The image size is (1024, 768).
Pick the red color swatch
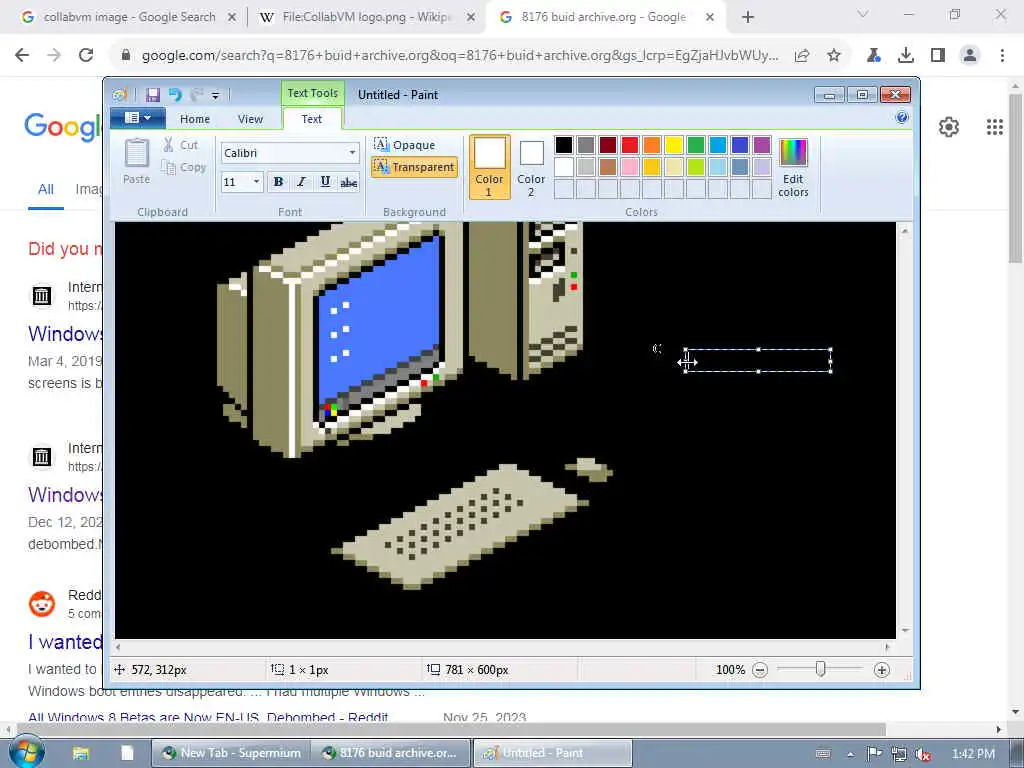click(x=630, y=145)
